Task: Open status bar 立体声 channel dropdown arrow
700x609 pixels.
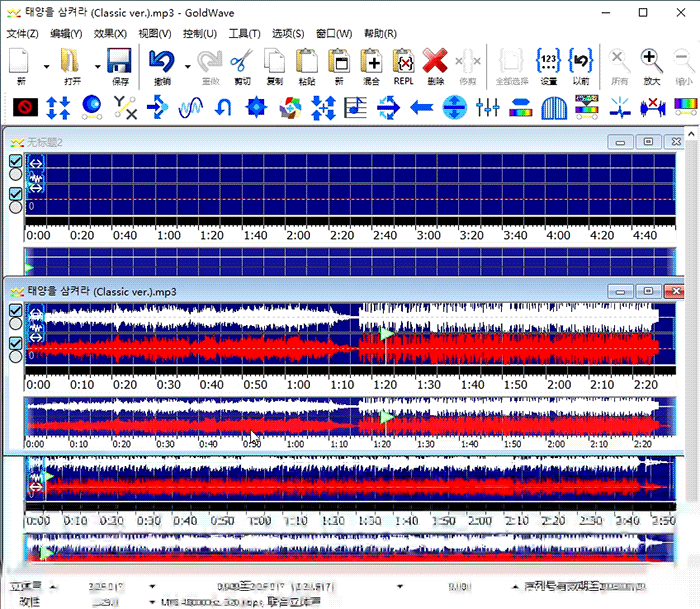Action: [53, 587]
